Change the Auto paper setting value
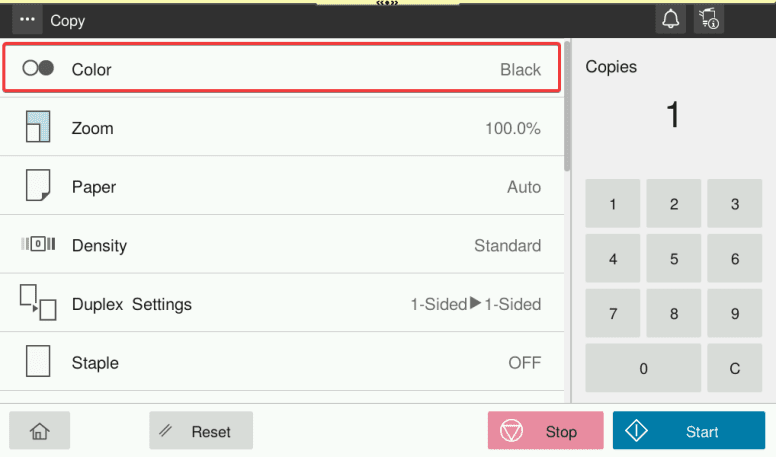This screenshot has width=776, height=457. pyautogui.click(x=523, y=187)
